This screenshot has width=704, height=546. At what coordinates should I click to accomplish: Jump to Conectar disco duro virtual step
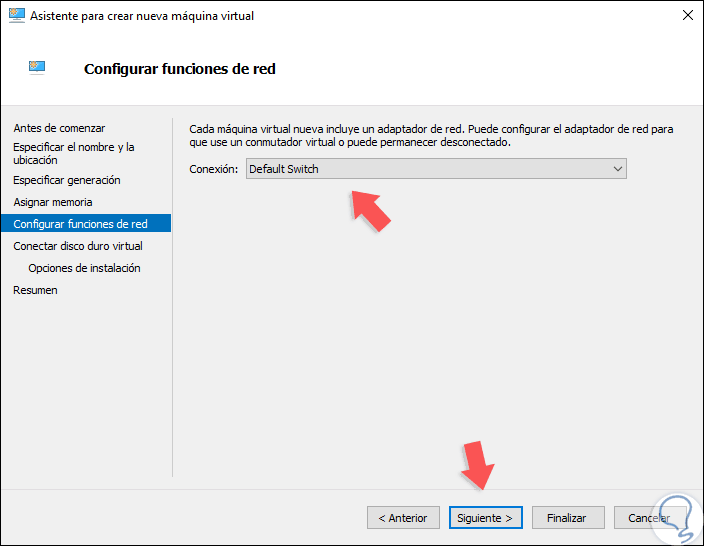coord(78,246)
